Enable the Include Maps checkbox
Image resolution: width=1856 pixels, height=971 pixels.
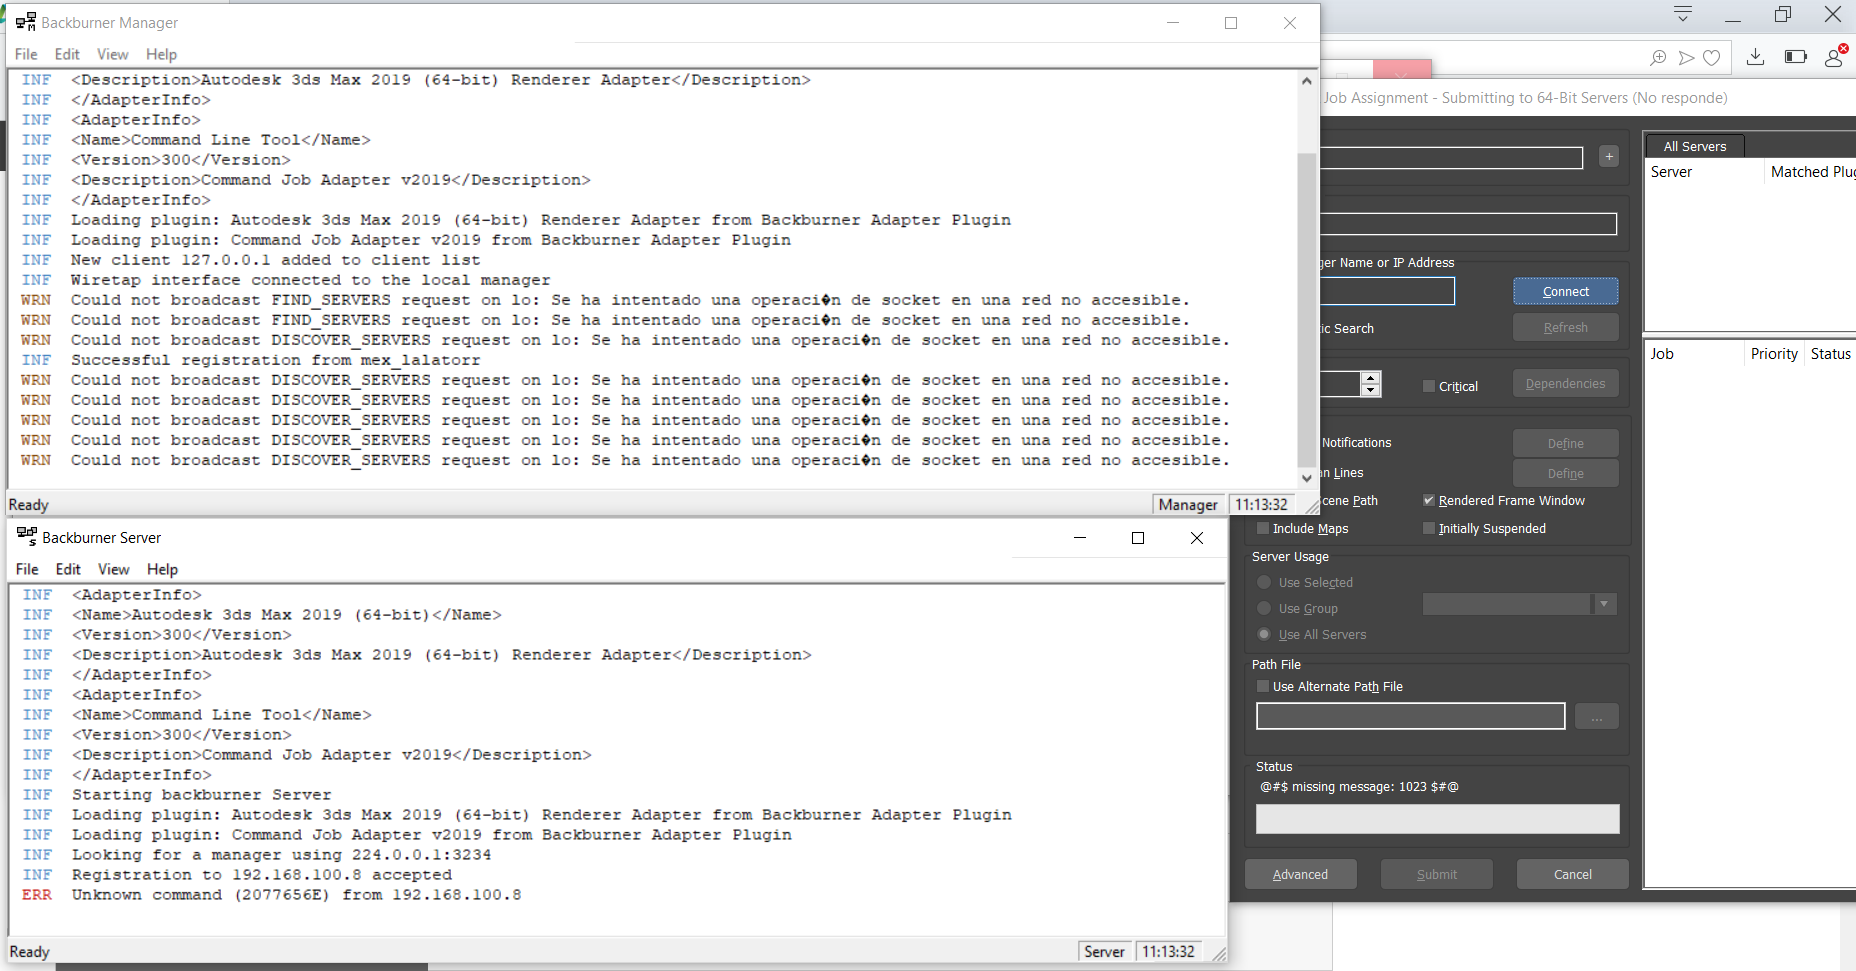(x=1263, y=528)
